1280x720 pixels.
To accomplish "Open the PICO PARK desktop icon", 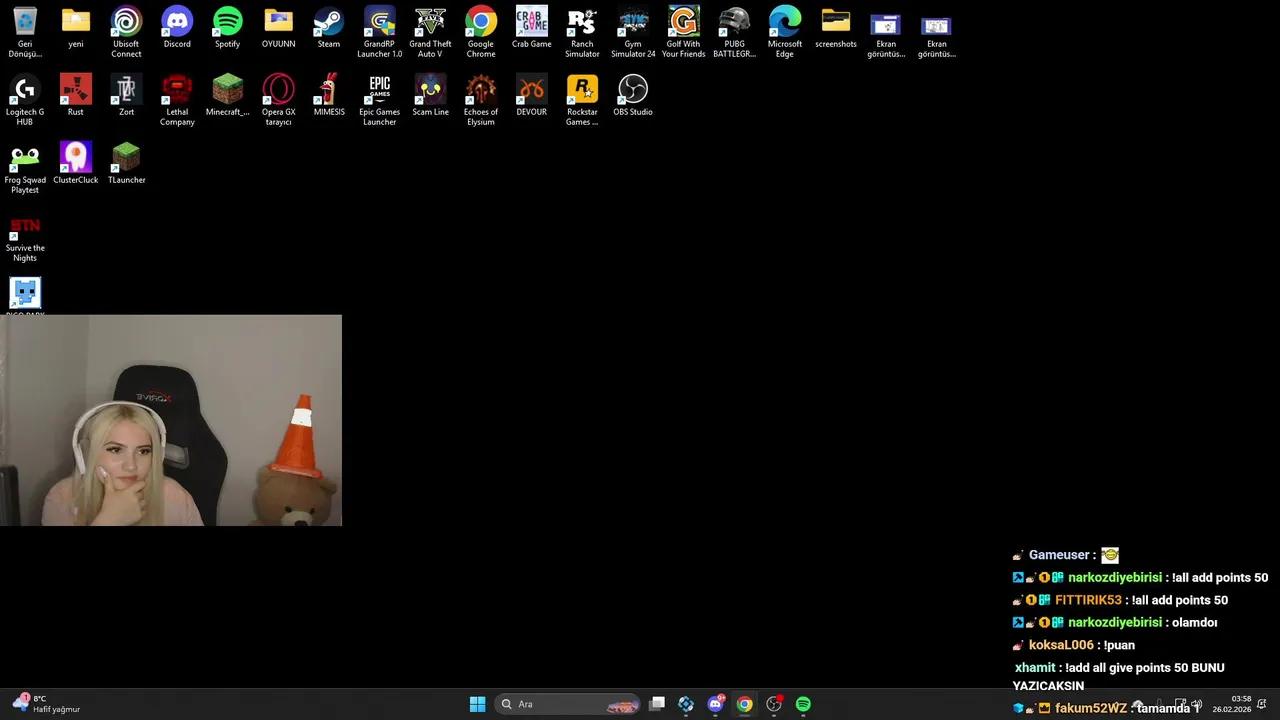I will [25, 296].
